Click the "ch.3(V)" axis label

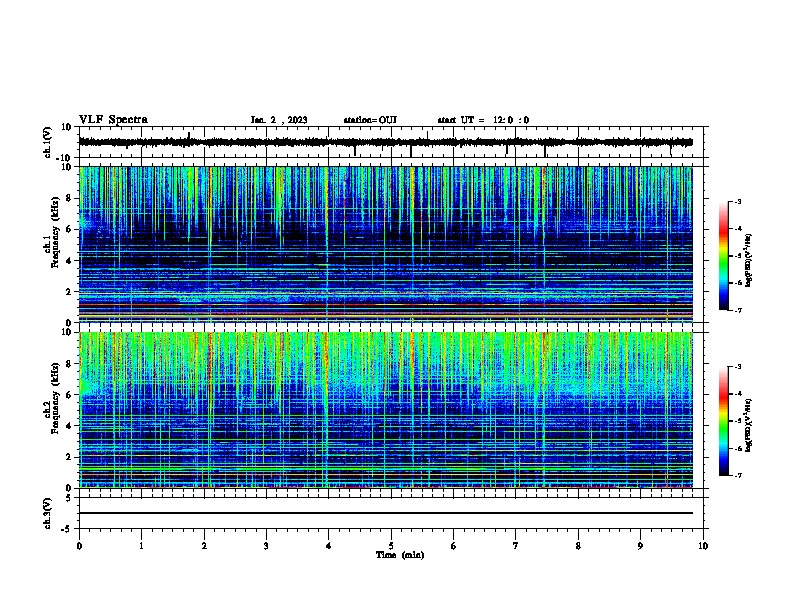[48, 513]
